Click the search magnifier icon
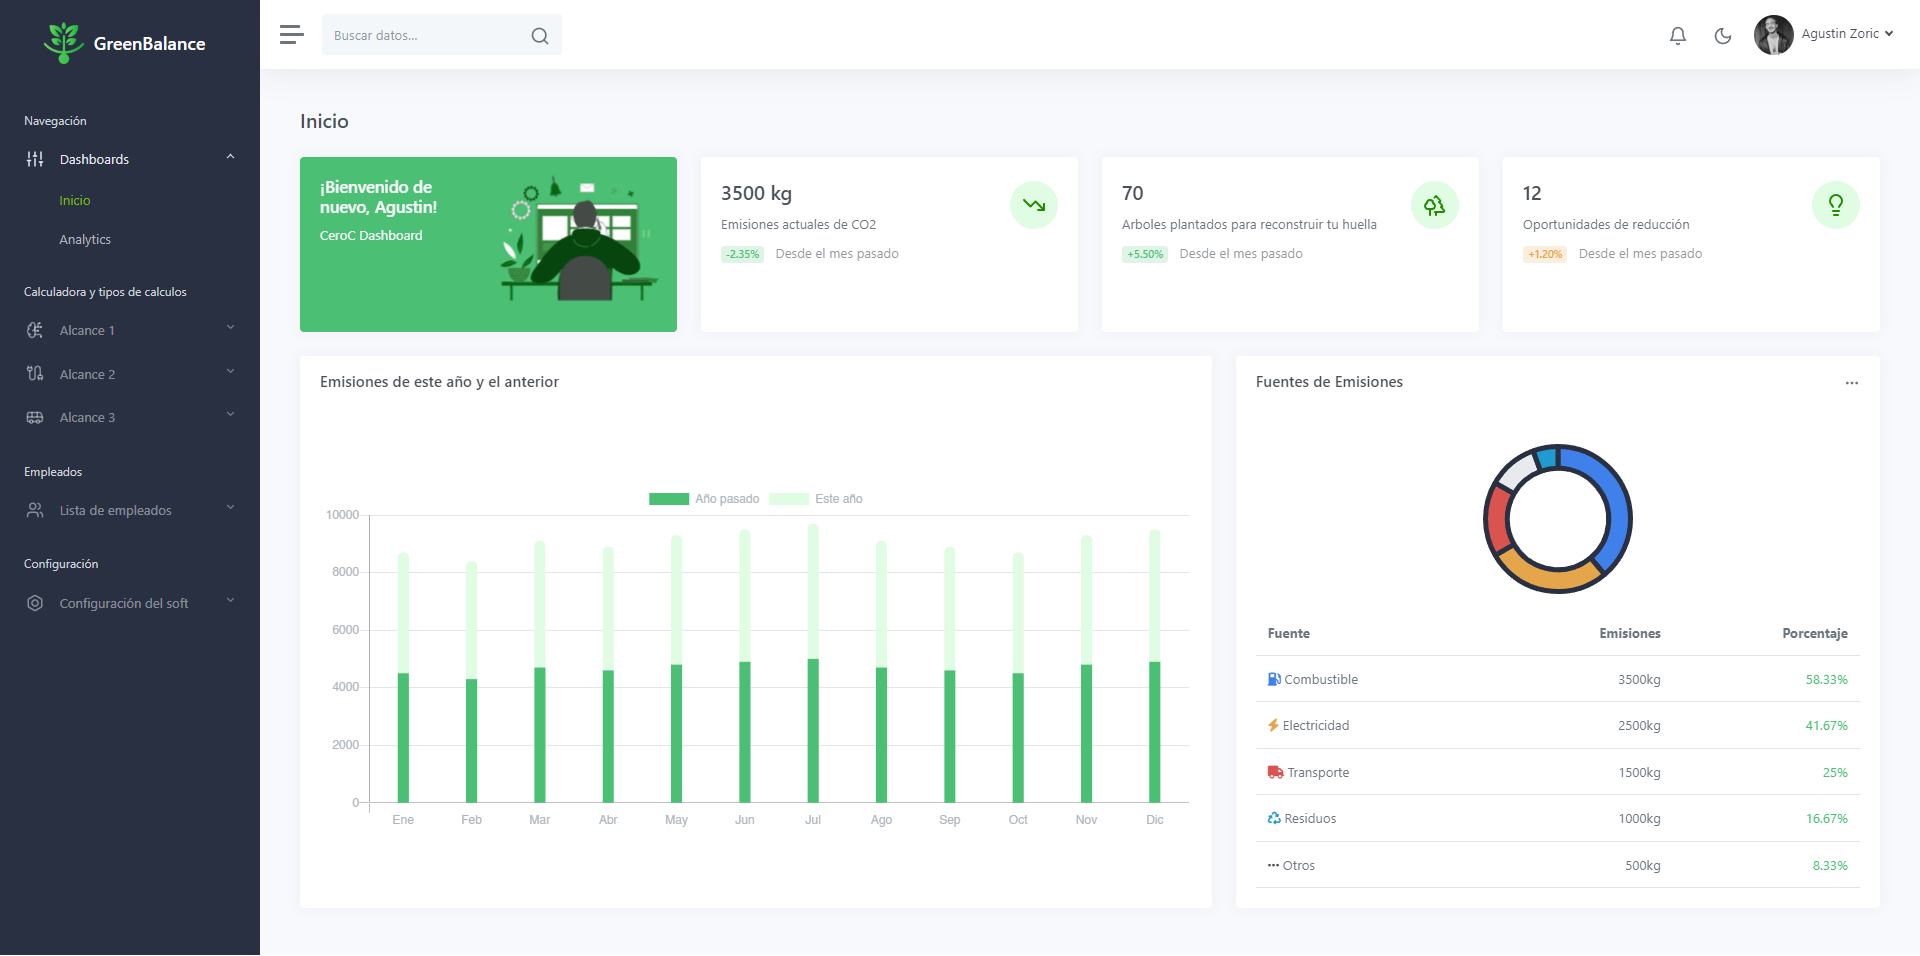 539,36
